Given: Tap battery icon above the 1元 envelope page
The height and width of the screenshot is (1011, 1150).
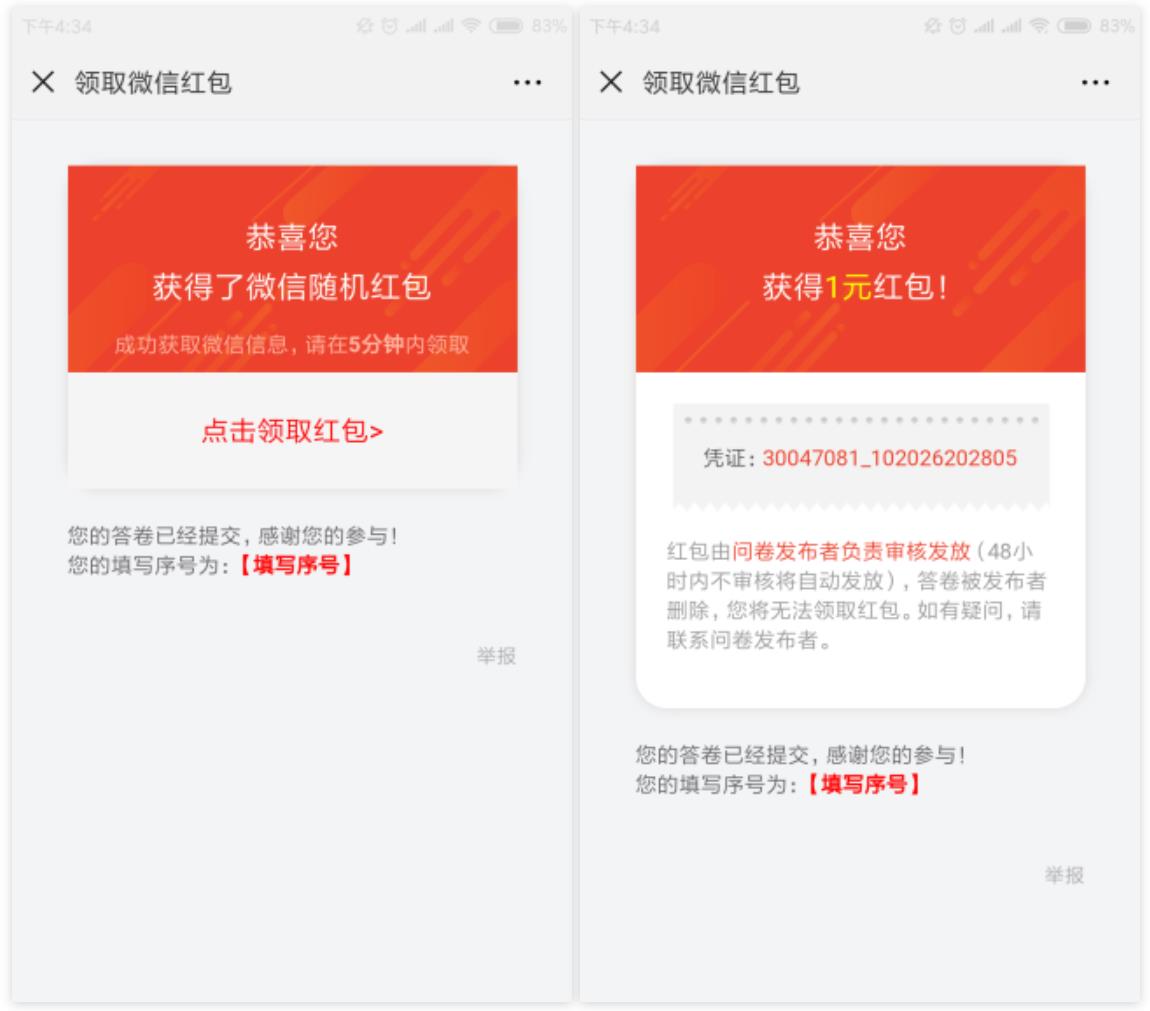Looking at the screenshot, I should pos(1076,27).
